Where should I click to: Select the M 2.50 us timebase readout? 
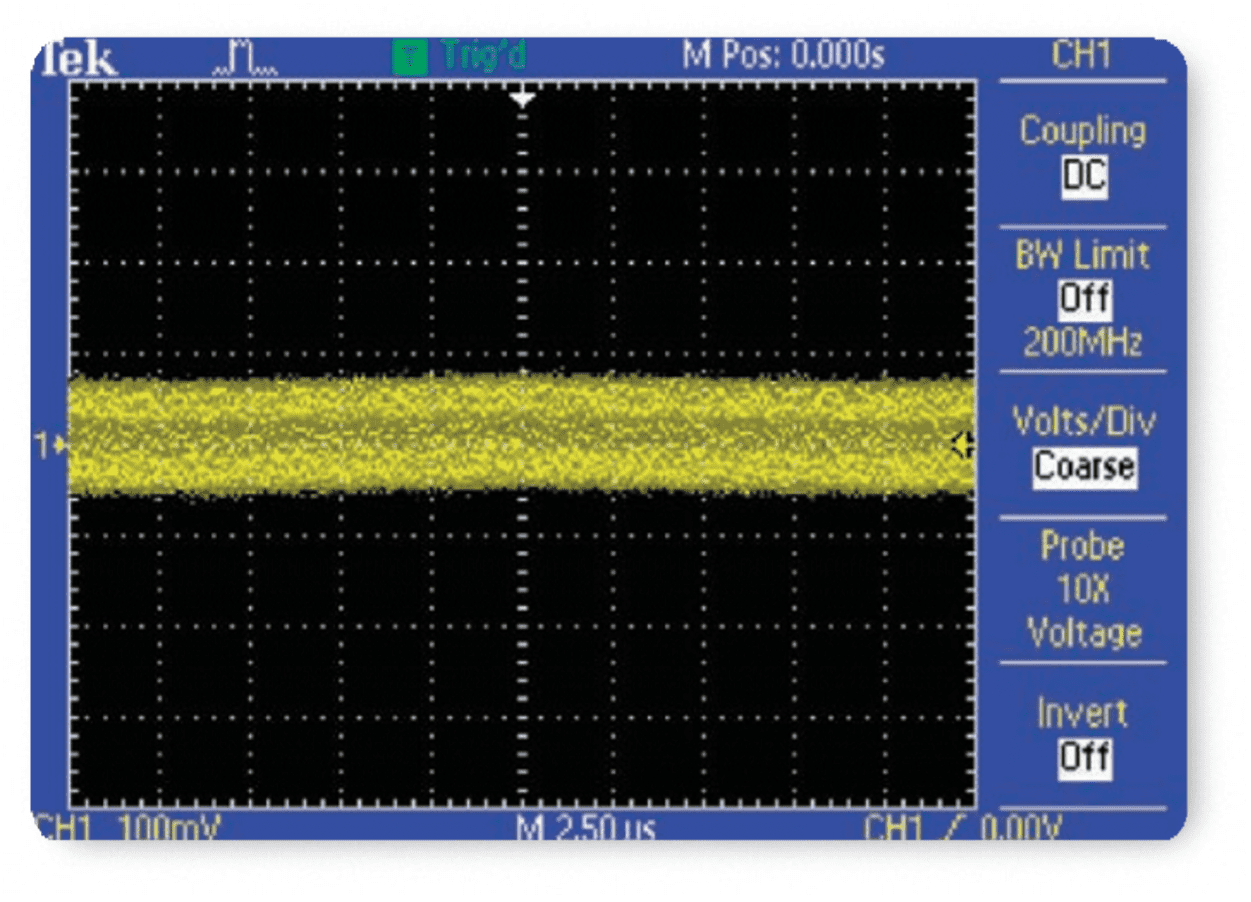585,827
